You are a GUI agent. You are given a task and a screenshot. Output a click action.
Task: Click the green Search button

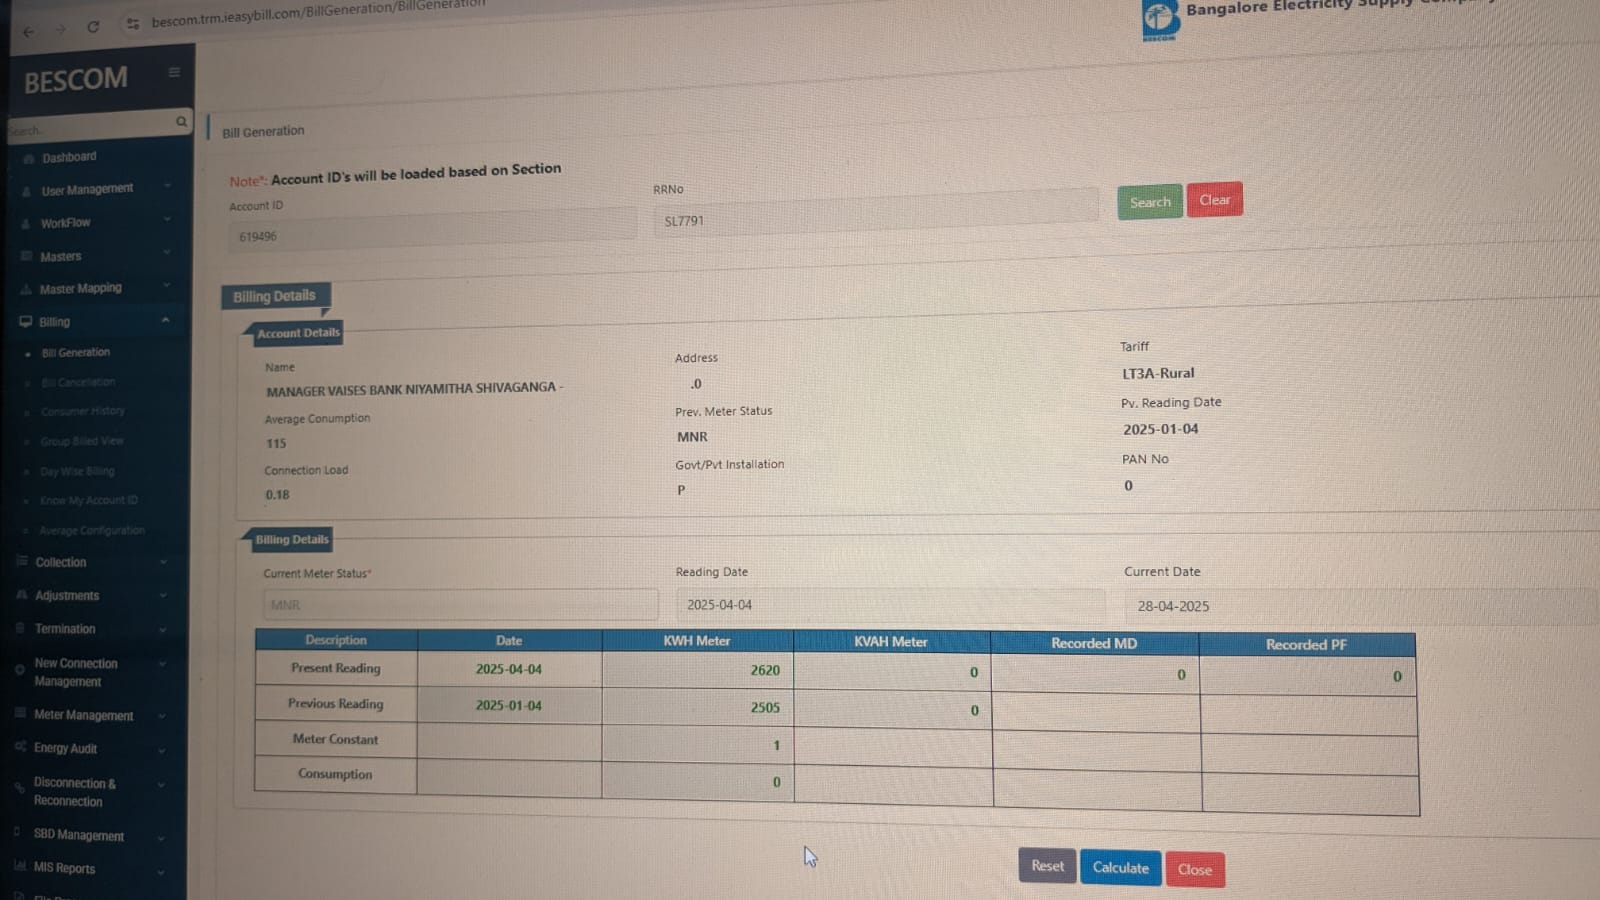[1150, 202]
